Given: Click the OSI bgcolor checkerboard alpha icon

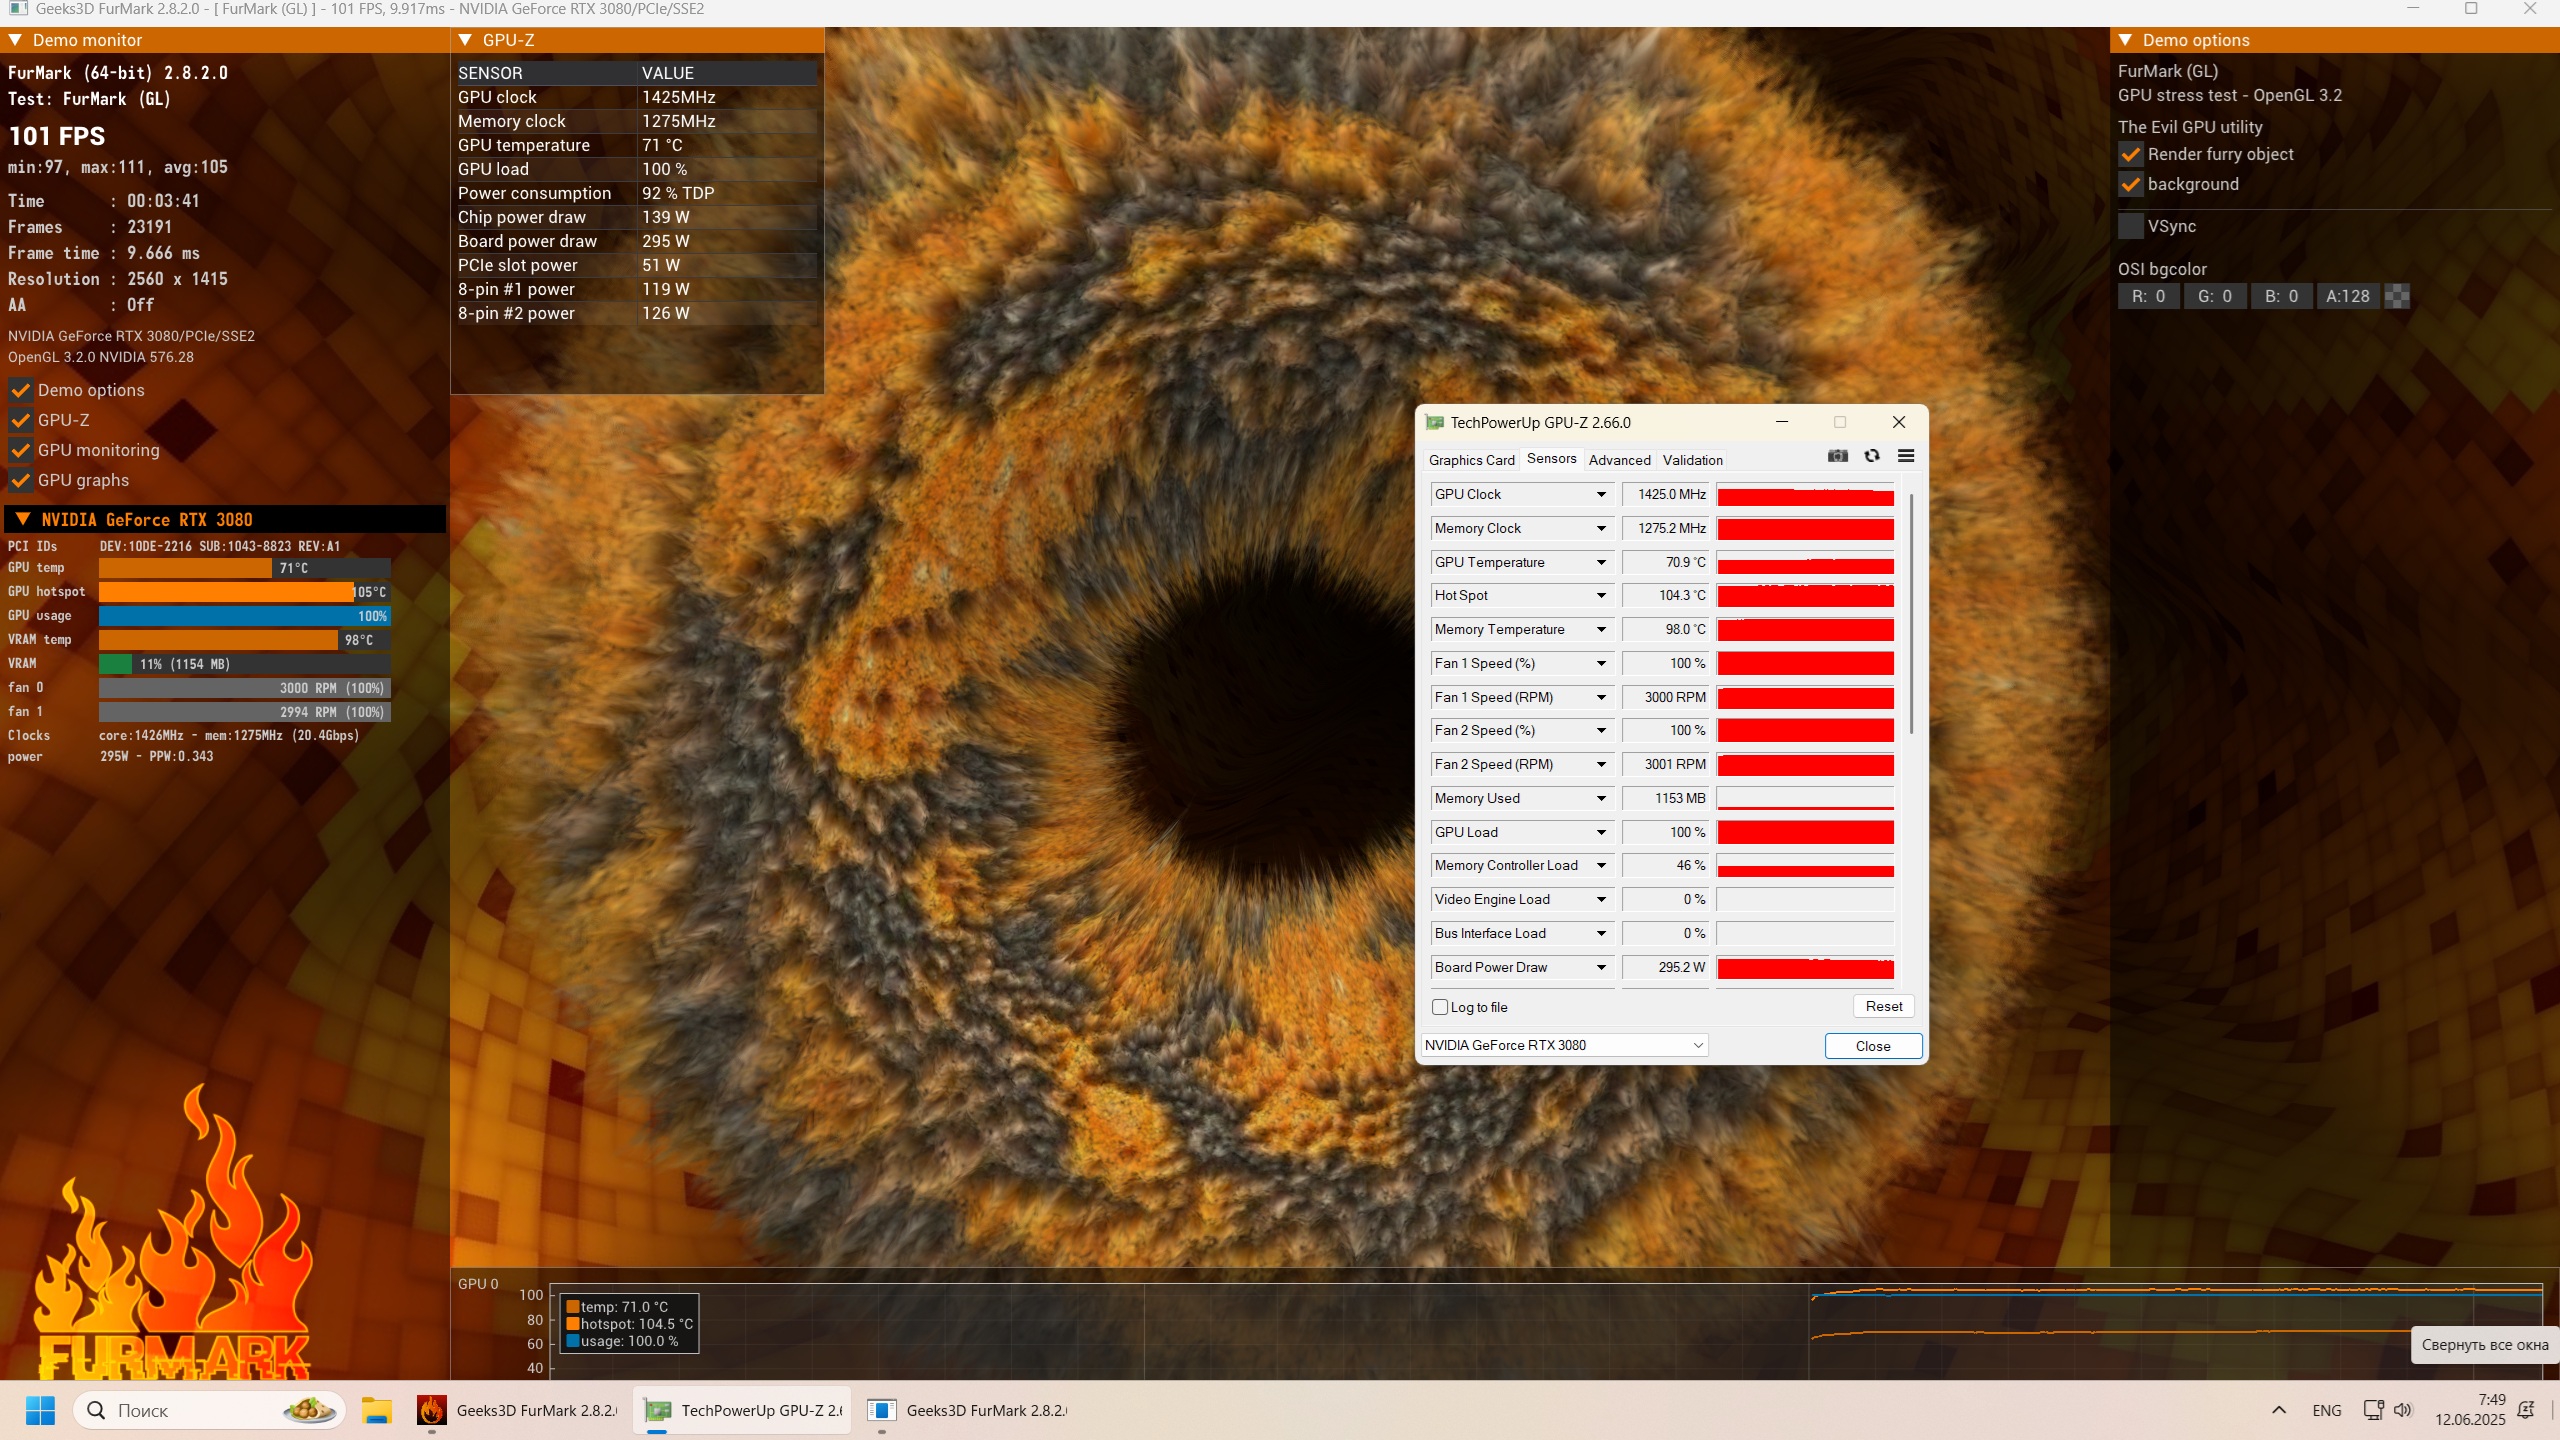Looking at the screenshot, I should (2397, 296).
